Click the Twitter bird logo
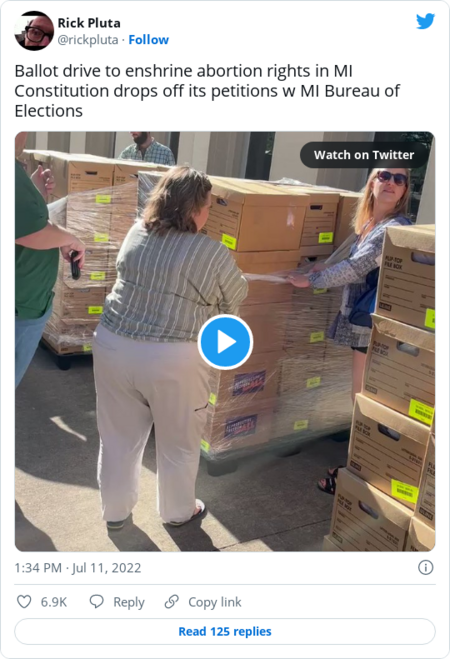This screenshot has height=659, width=450. [x=425, y=21]
